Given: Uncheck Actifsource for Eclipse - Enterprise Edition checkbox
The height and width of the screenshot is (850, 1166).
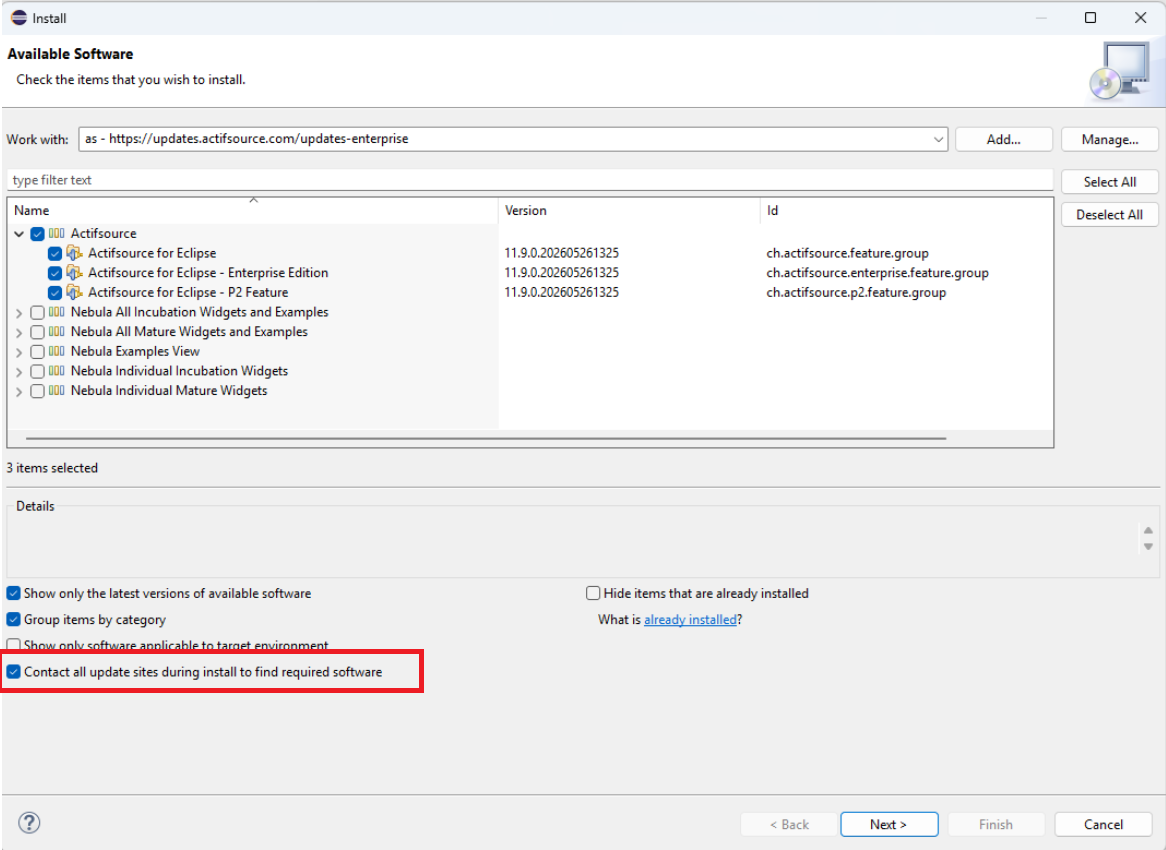Looking at the screenshot, I should pos(55,273).
